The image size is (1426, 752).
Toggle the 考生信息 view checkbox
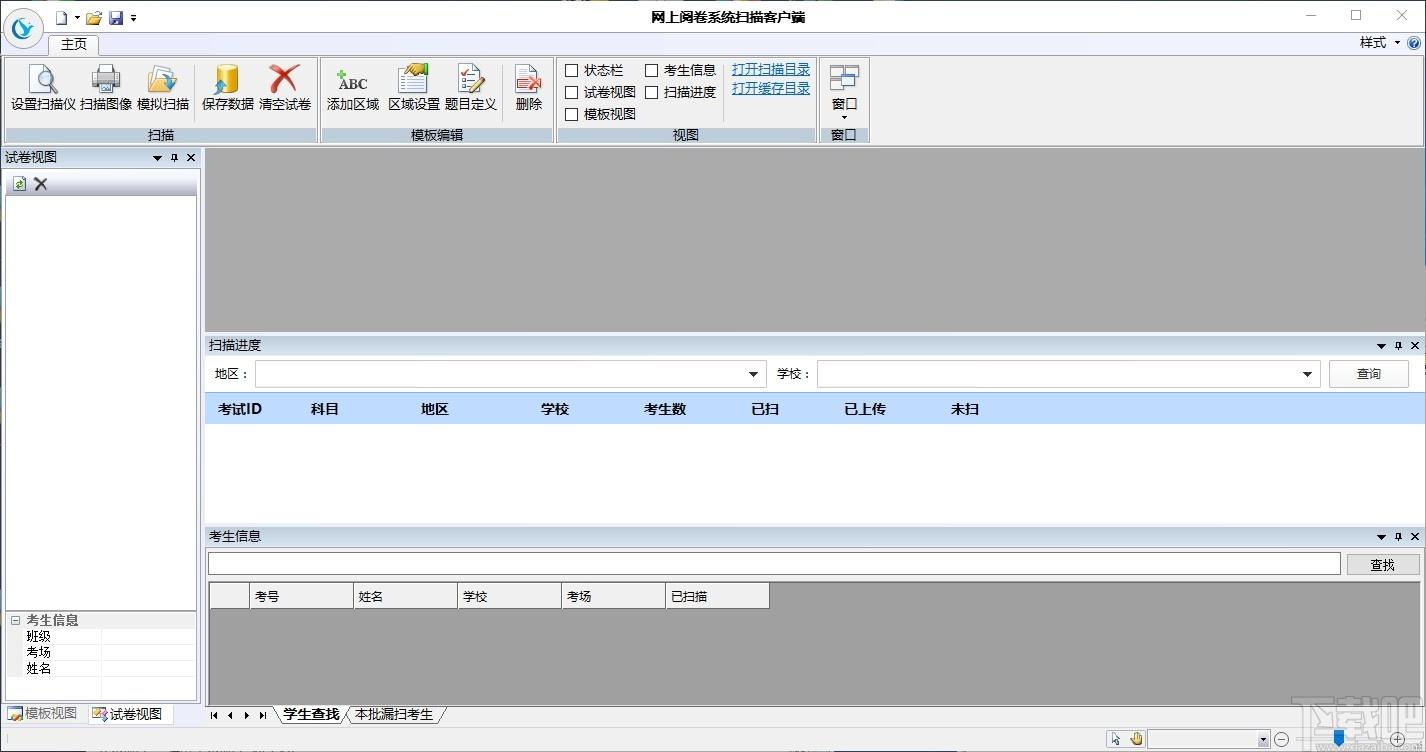[651, 70]
